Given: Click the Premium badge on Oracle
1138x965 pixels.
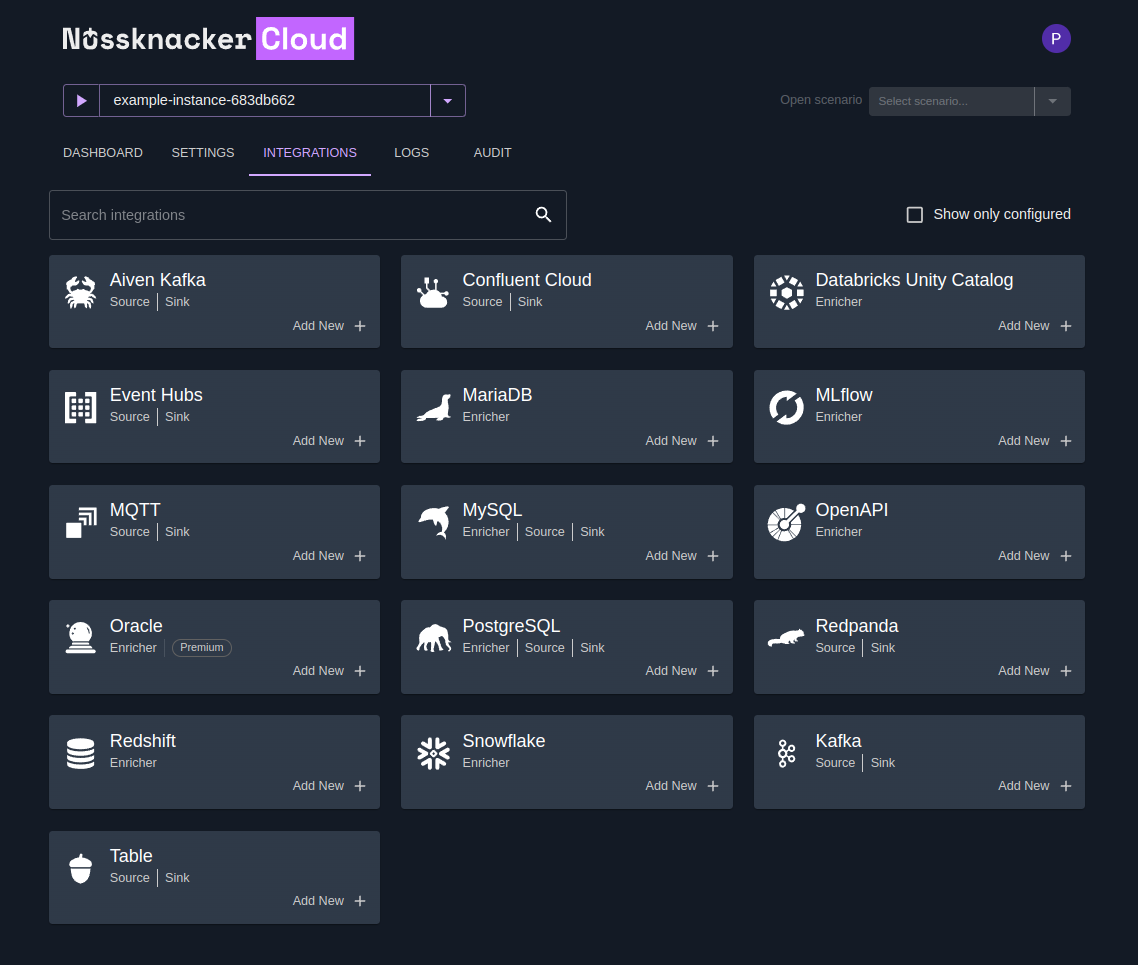Looking at the screenshot, I should [202, 647].
